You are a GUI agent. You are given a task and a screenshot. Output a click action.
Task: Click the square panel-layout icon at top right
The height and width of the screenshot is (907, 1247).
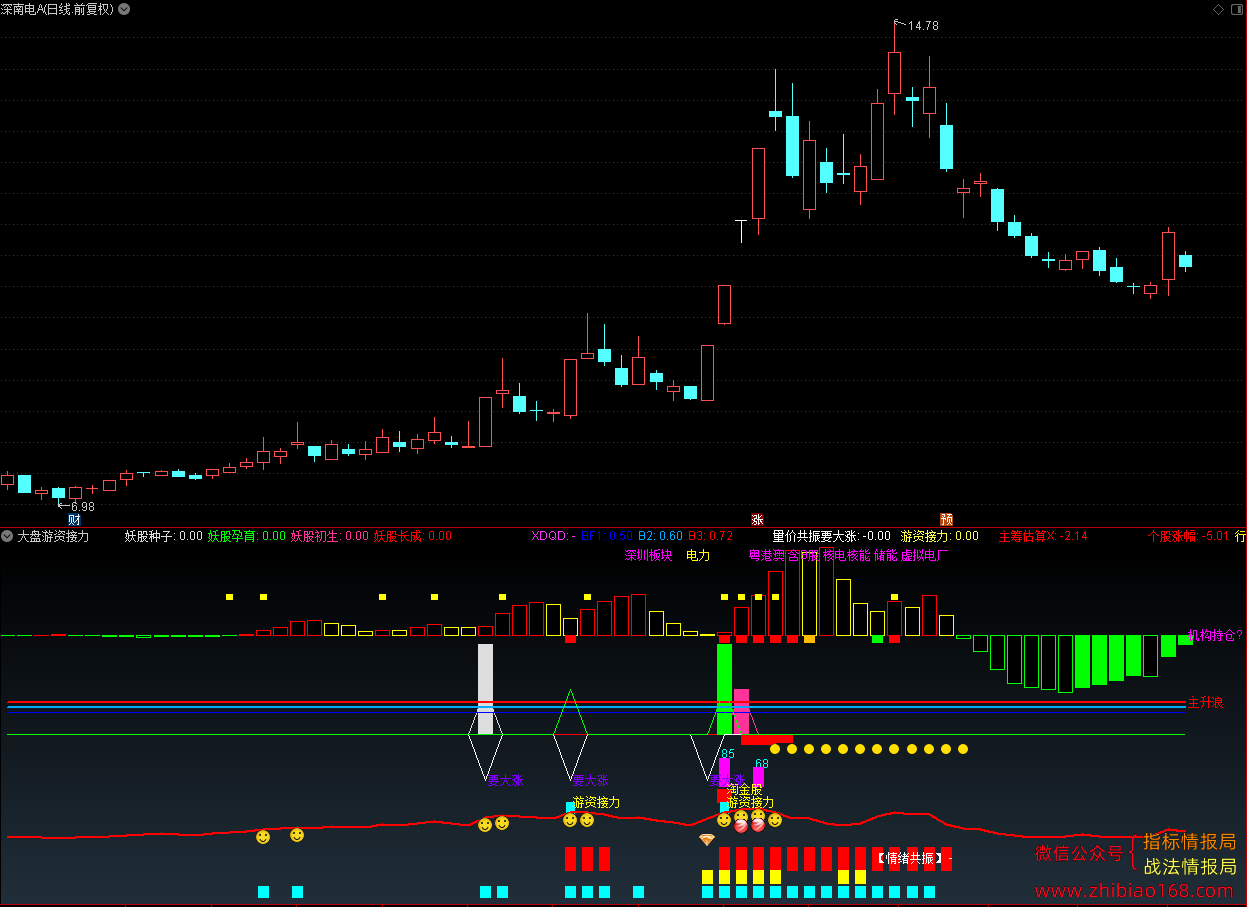pyautogui.click(x=1235, y=9)
